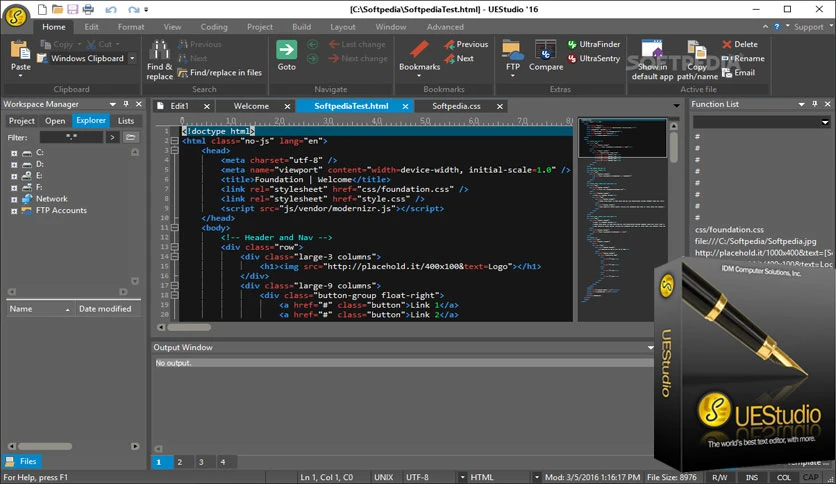This screenshot has height=484, width=836.
Task: Select output window page 2
Action: (180, 462)
